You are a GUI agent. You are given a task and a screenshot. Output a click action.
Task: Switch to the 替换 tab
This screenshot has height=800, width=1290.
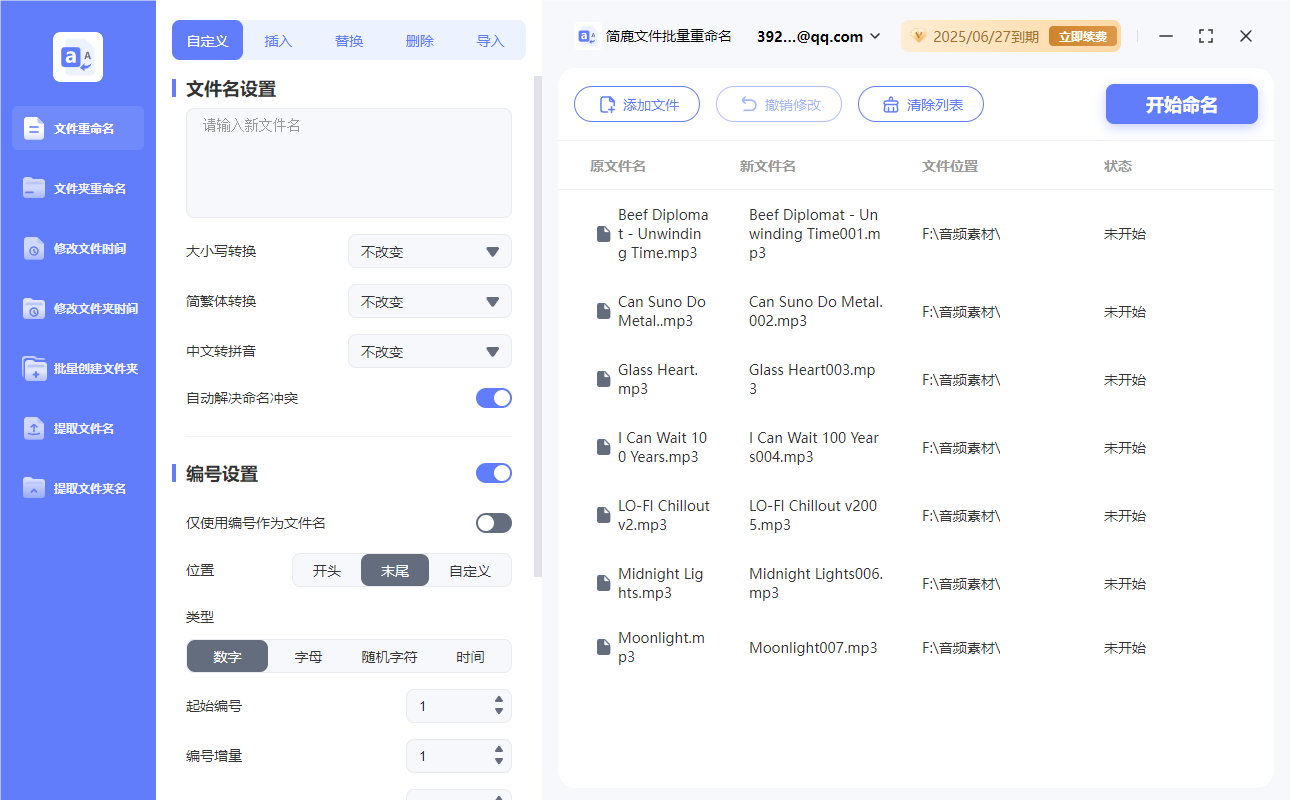coord(349,40)
